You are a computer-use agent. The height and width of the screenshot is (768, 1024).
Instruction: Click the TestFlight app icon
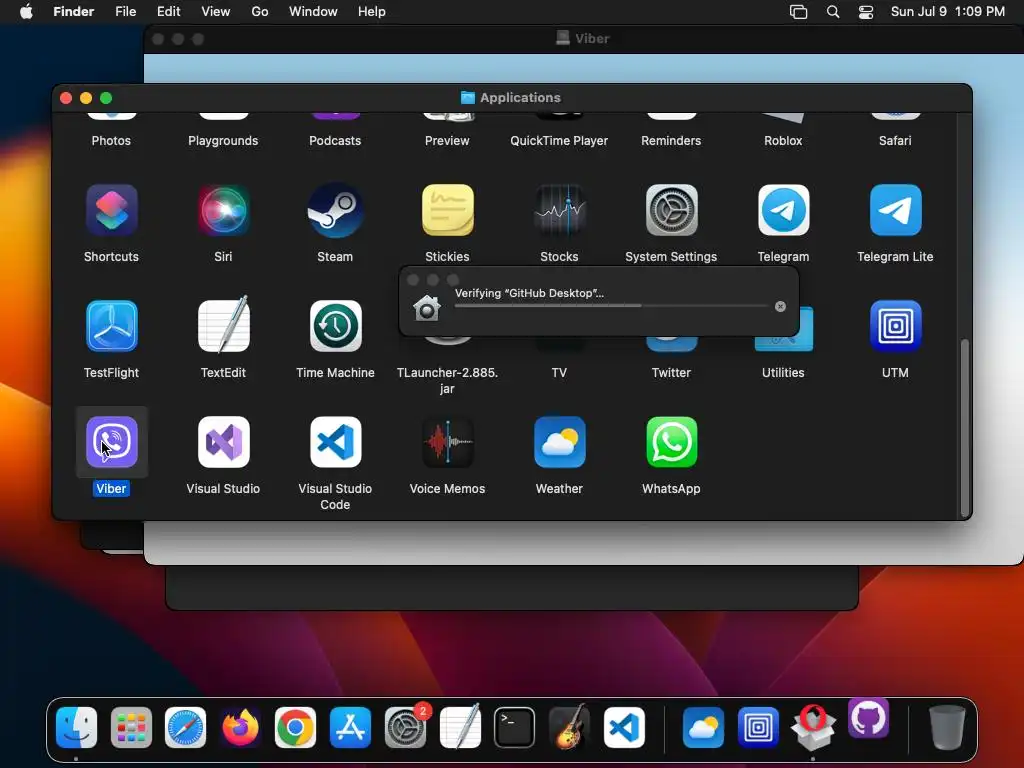point(112,326)
